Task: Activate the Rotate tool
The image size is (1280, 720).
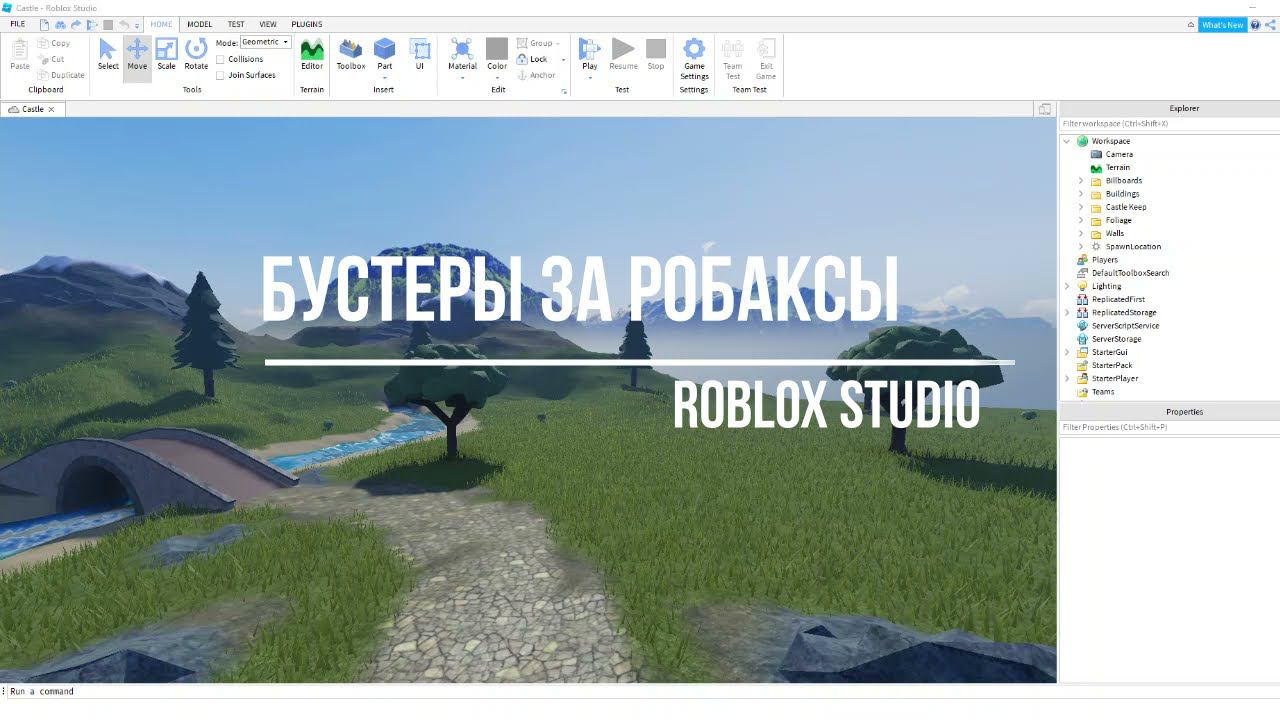Action: tap(196, 54)
